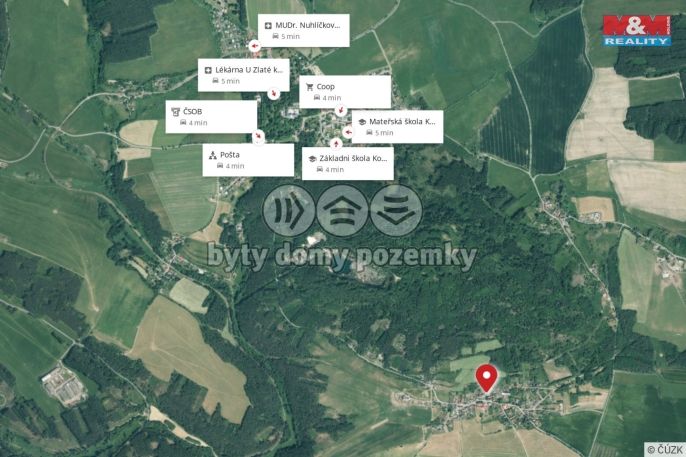Click the arrow marker above Základní škola label

336,143
